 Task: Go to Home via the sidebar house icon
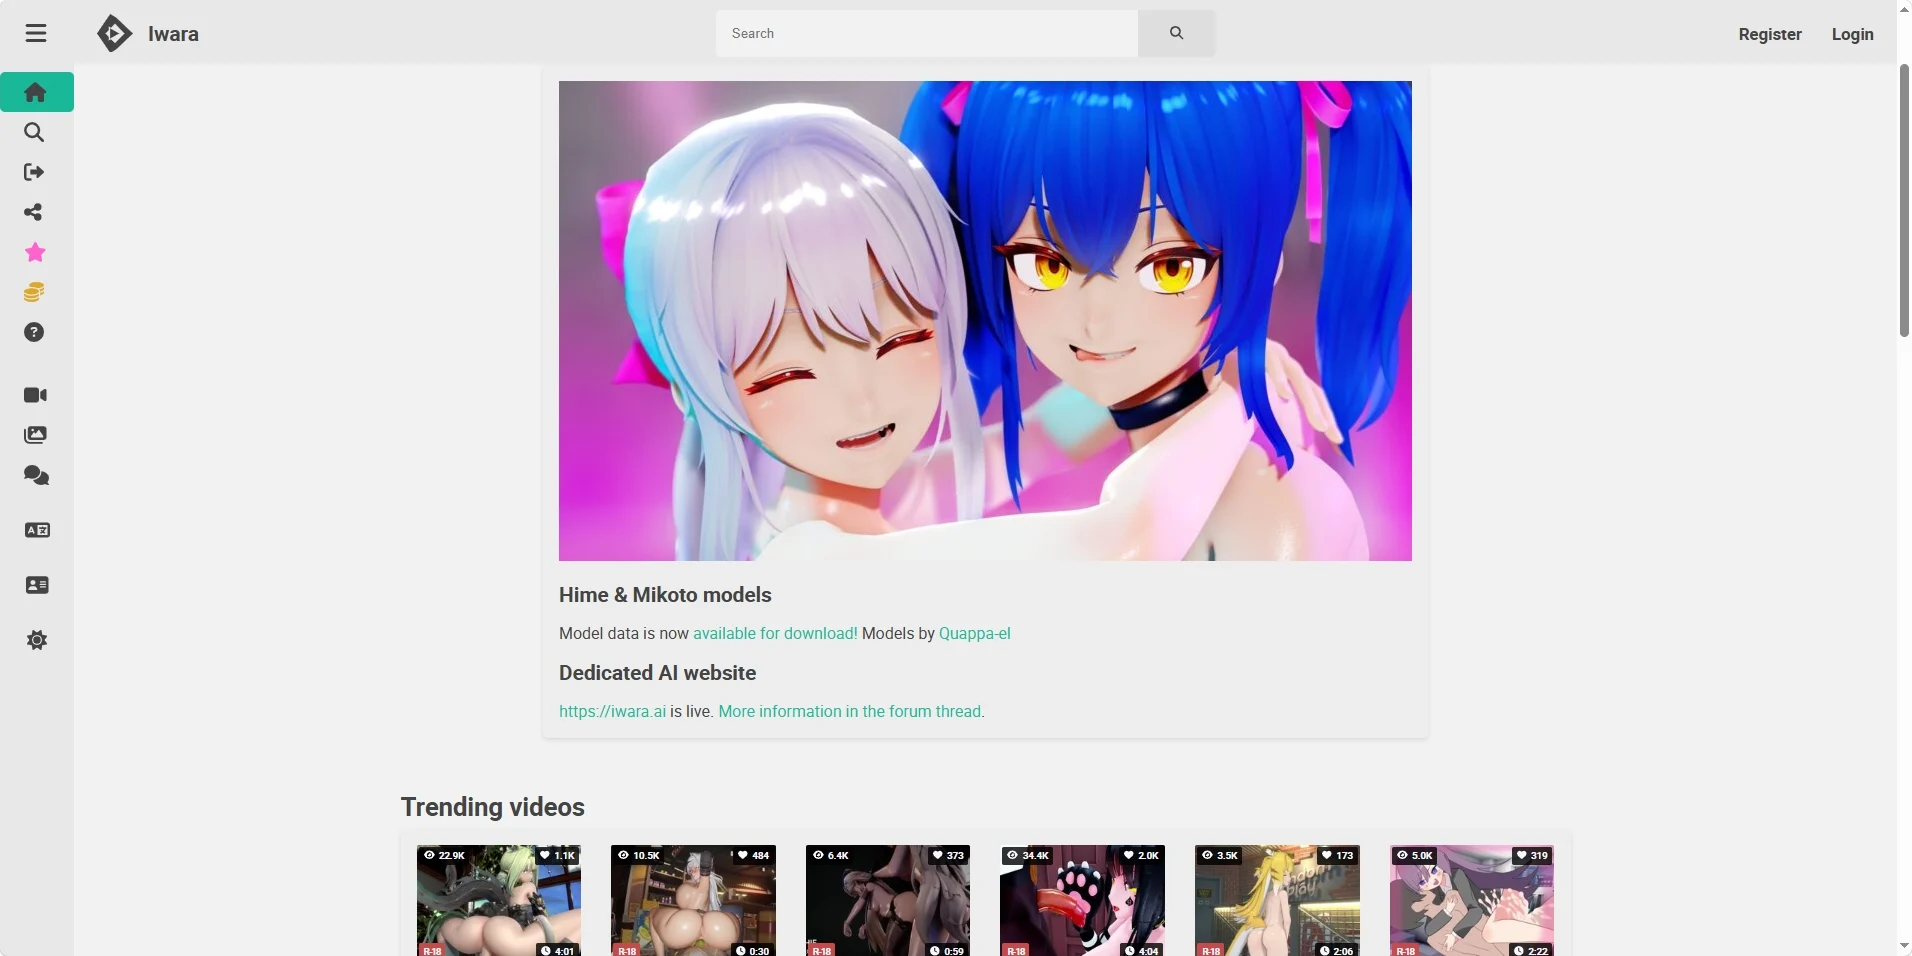click(35, 92)
